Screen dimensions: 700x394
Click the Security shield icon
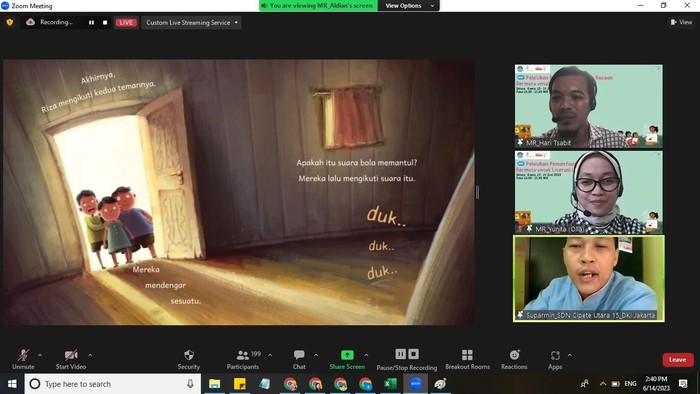[189, 355]
